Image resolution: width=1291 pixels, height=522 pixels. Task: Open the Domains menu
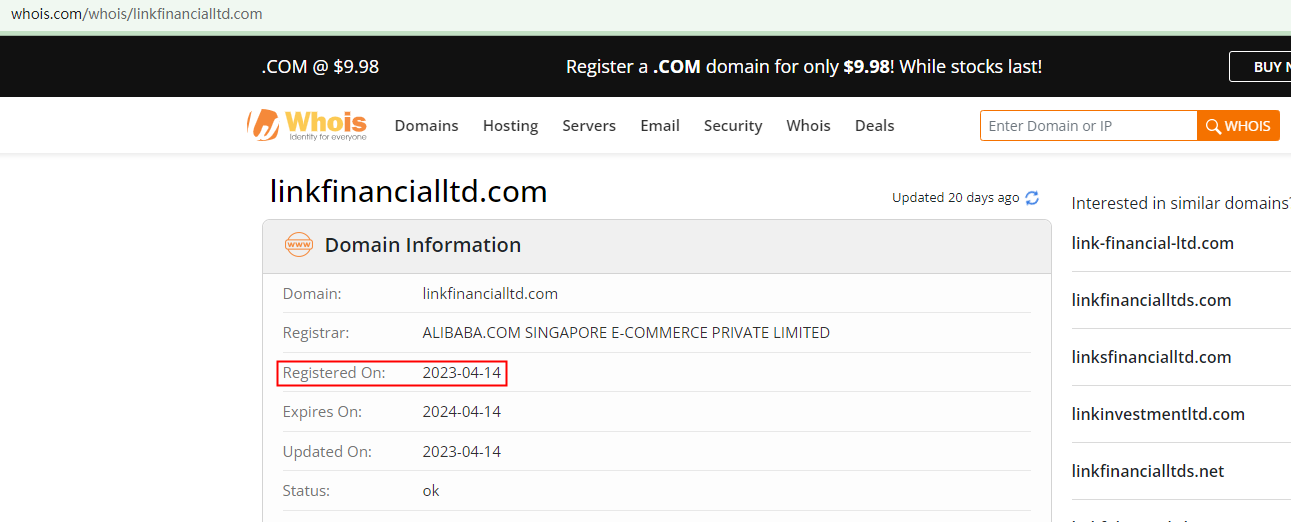click(426, 126)
